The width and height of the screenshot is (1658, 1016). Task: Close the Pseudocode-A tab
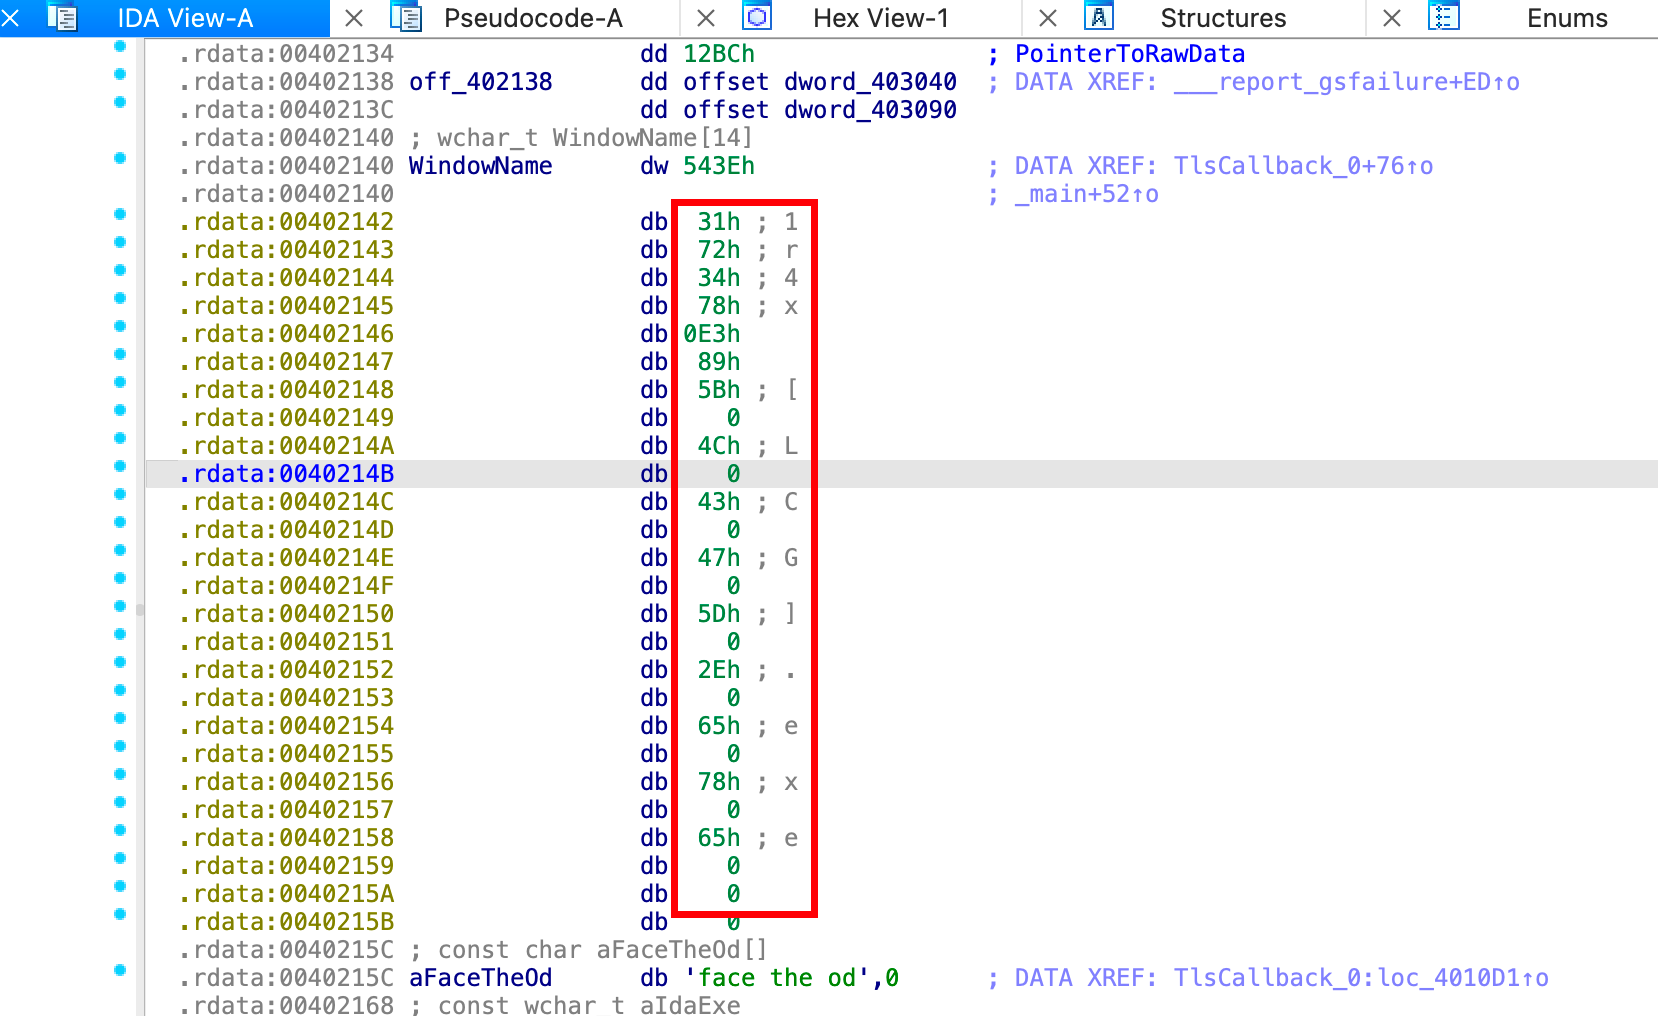click(x=354, y=18)
